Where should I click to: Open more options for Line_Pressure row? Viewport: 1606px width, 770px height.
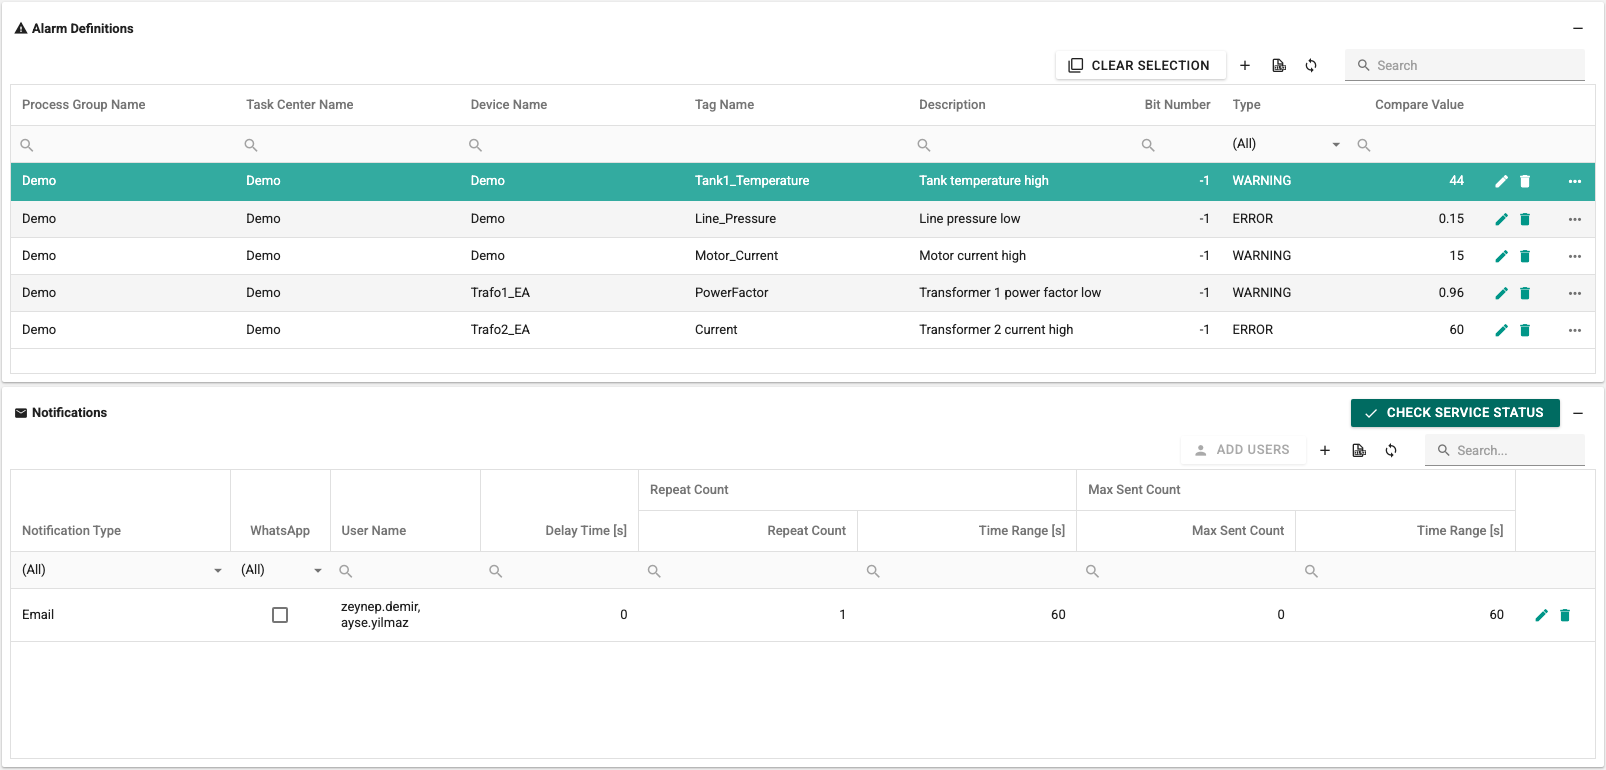pos(1575,219)
